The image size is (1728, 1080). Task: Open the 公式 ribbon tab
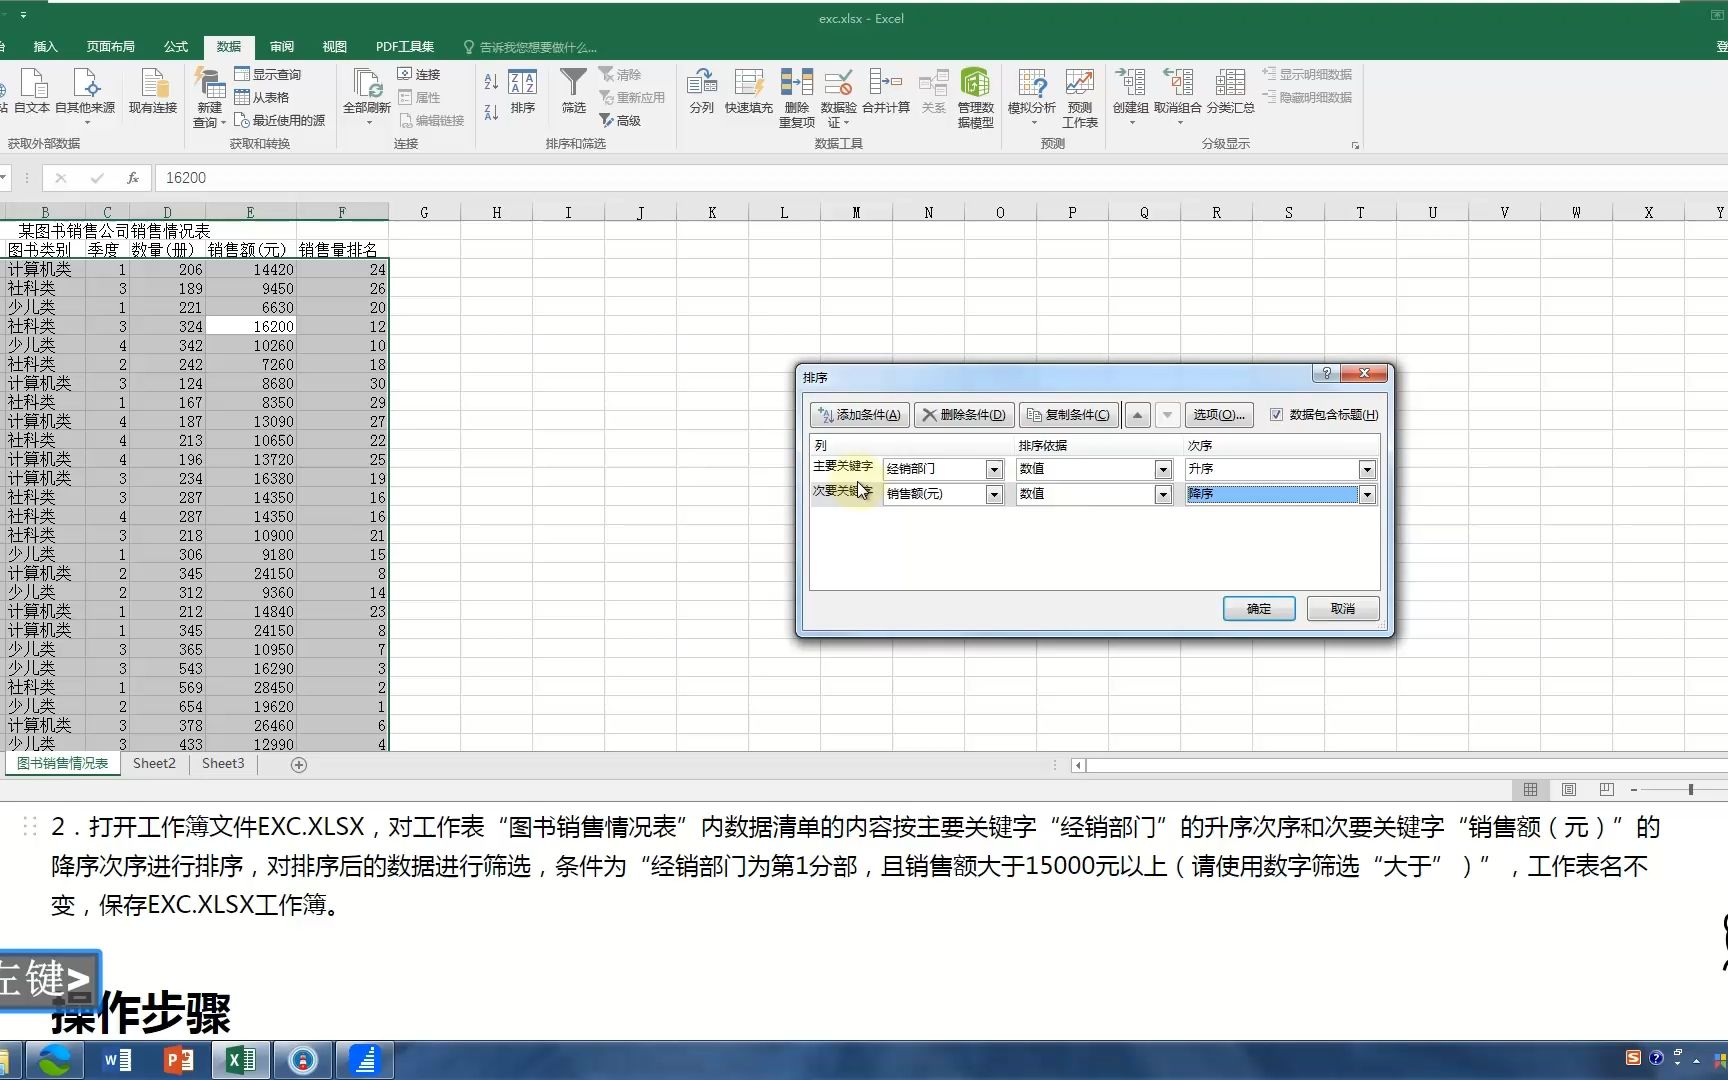pyautogui.click(x=176, y=47)
